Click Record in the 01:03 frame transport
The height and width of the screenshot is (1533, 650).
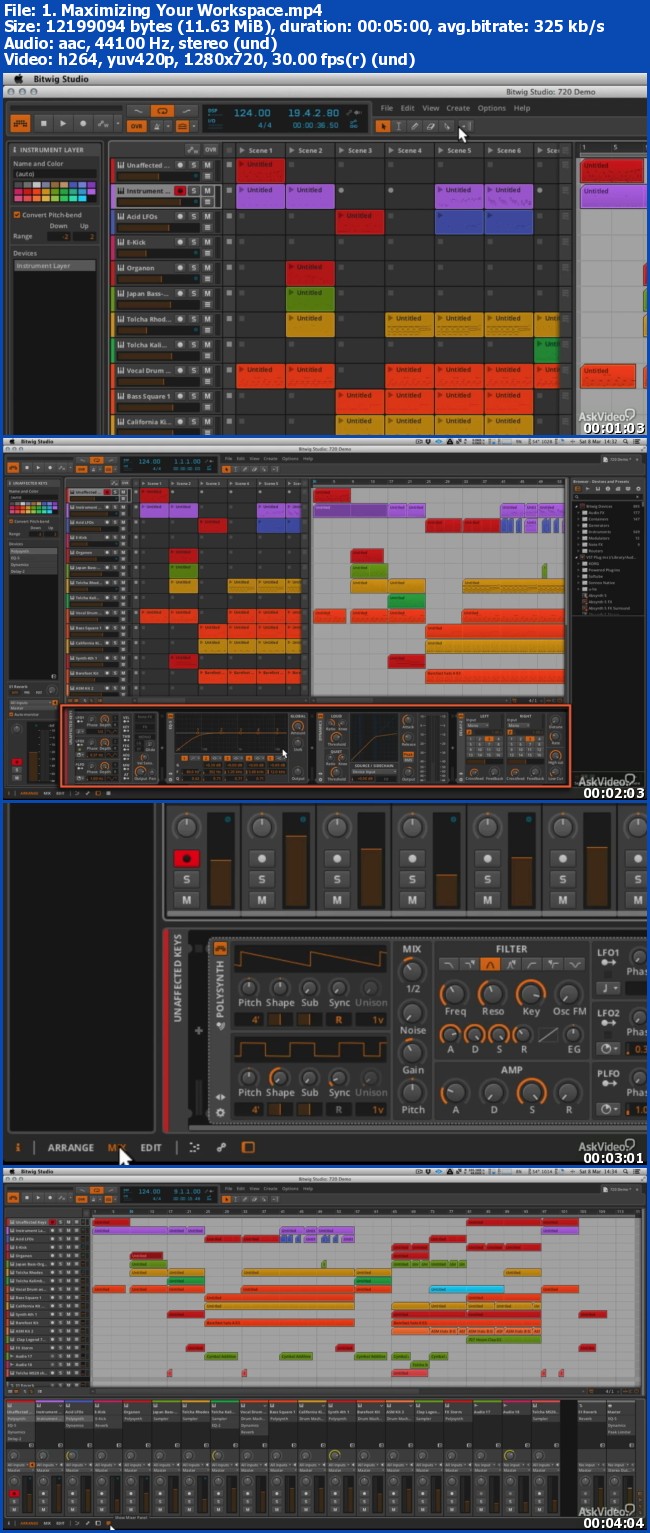click(x=83, y=123)
